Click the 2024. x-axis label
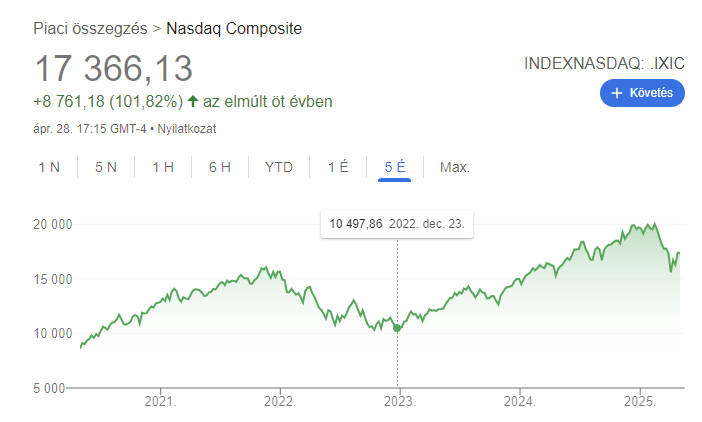 coord(519,402)
